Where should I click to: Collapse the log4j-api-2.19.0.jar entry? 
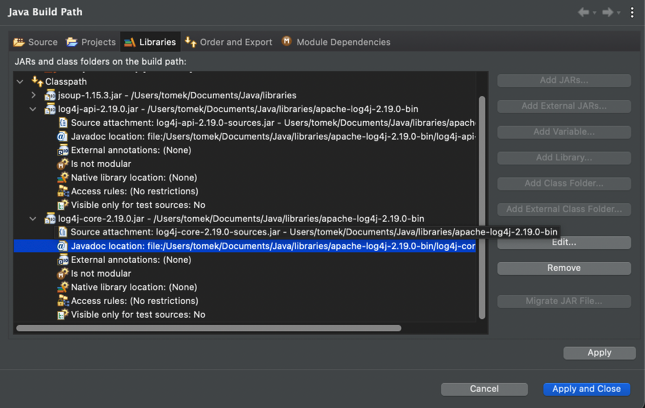[x=34, y=109]
